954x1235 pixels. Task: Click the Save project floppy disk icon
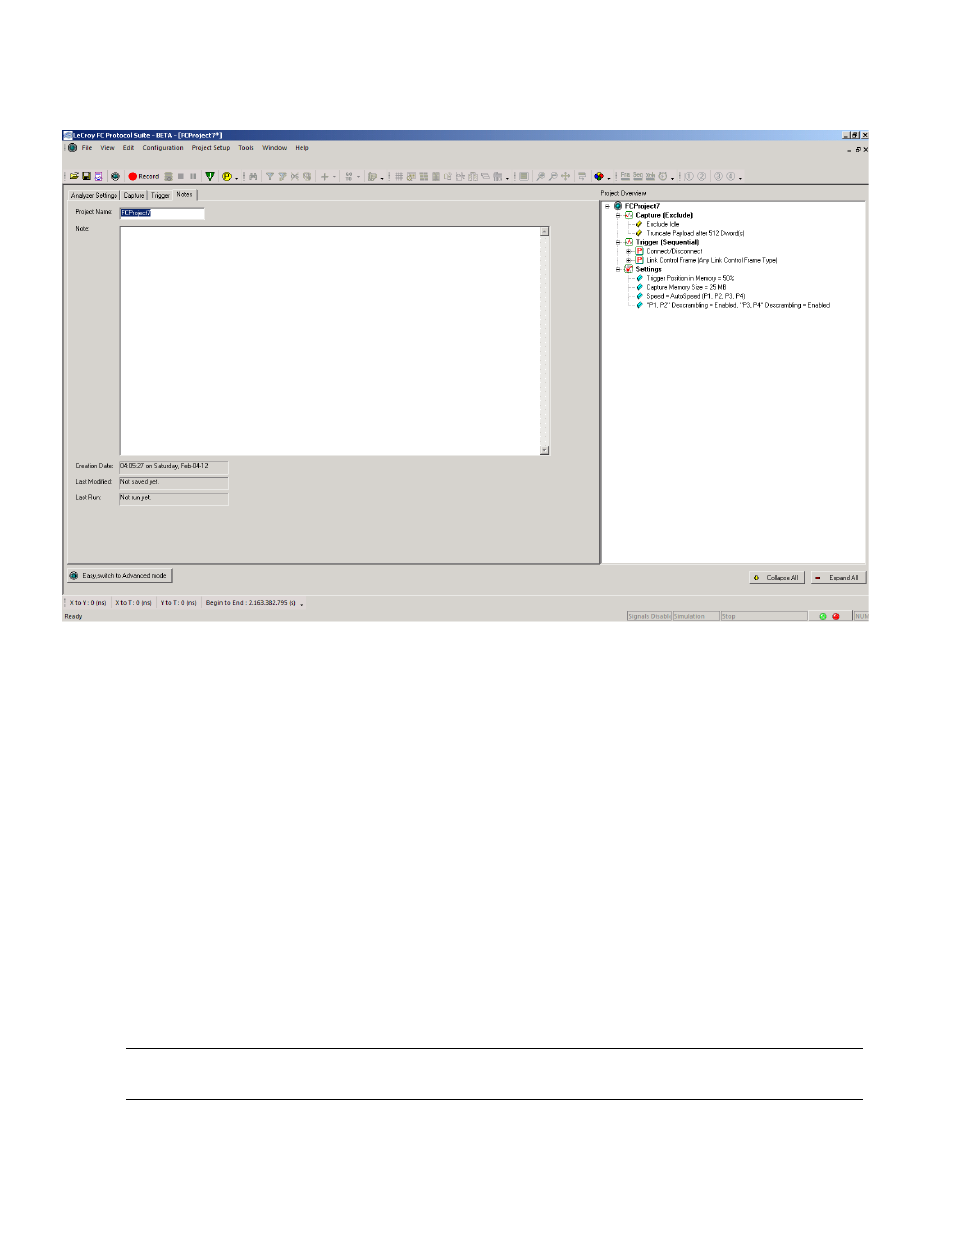86,176
